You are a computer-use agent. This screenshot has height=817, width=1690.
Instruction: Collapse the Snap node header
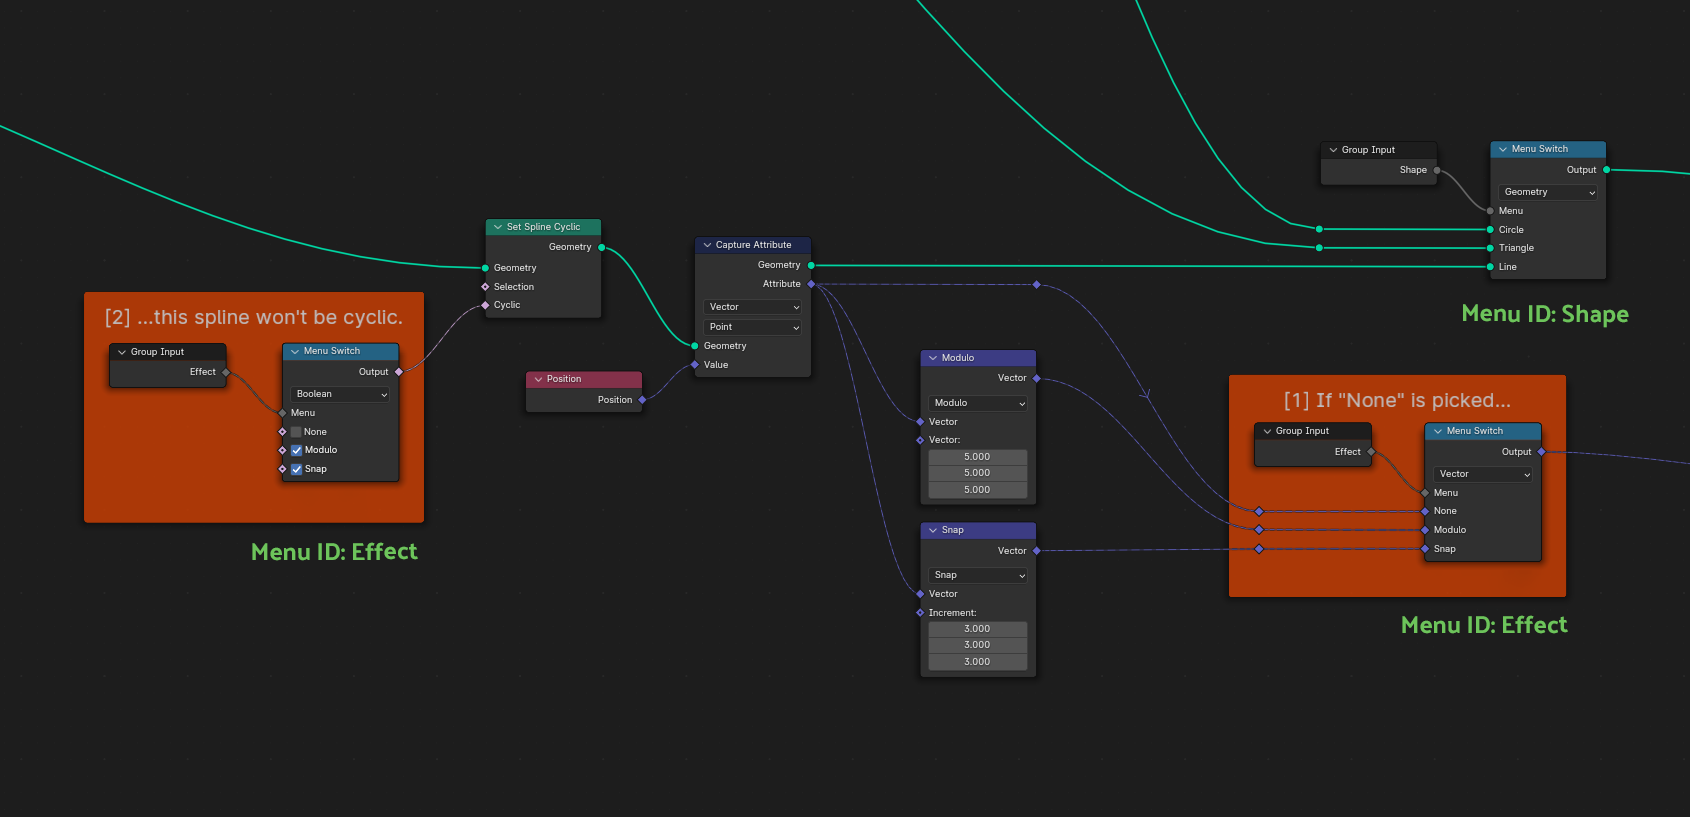click(933, 530)
